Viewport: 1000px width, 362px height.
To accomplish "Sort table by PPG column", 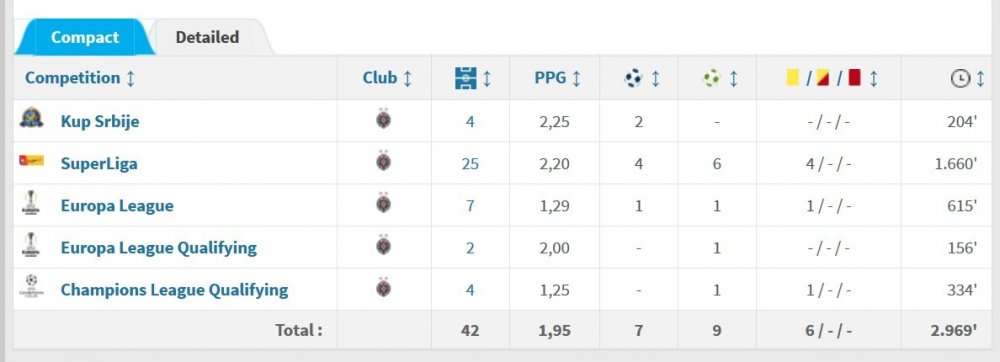I will 558,78.
